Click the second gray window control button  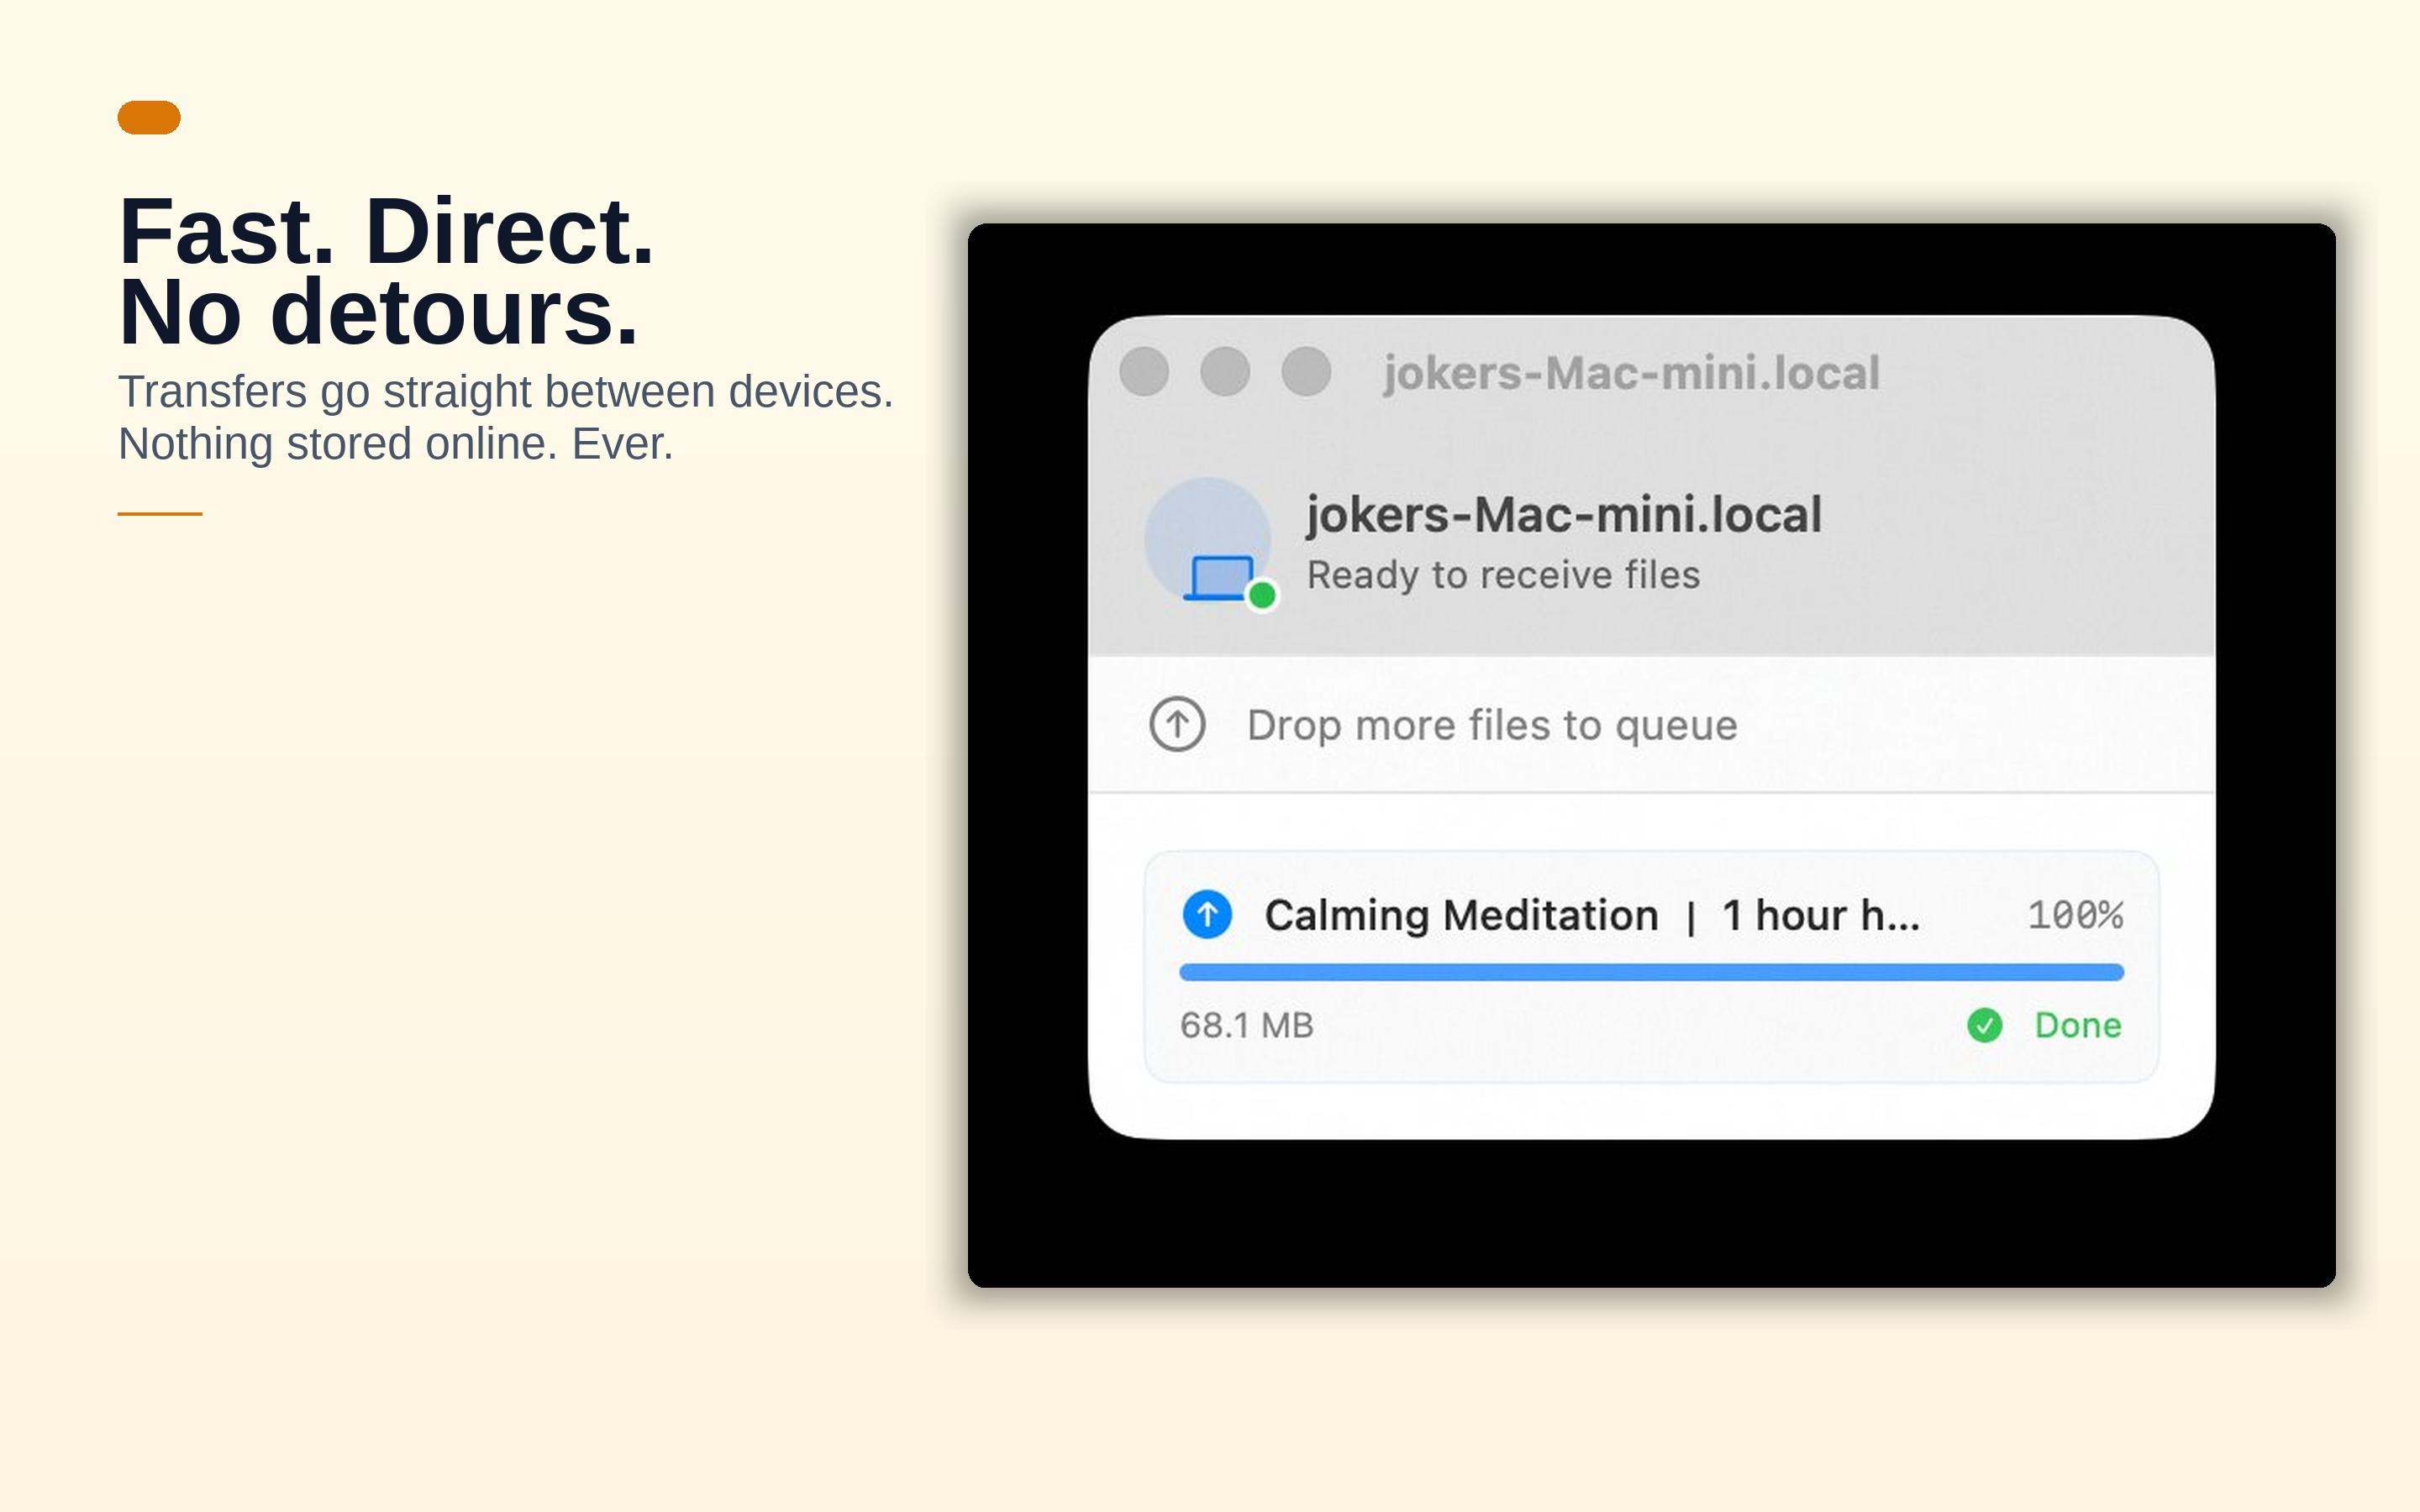tap(1225, 372)
